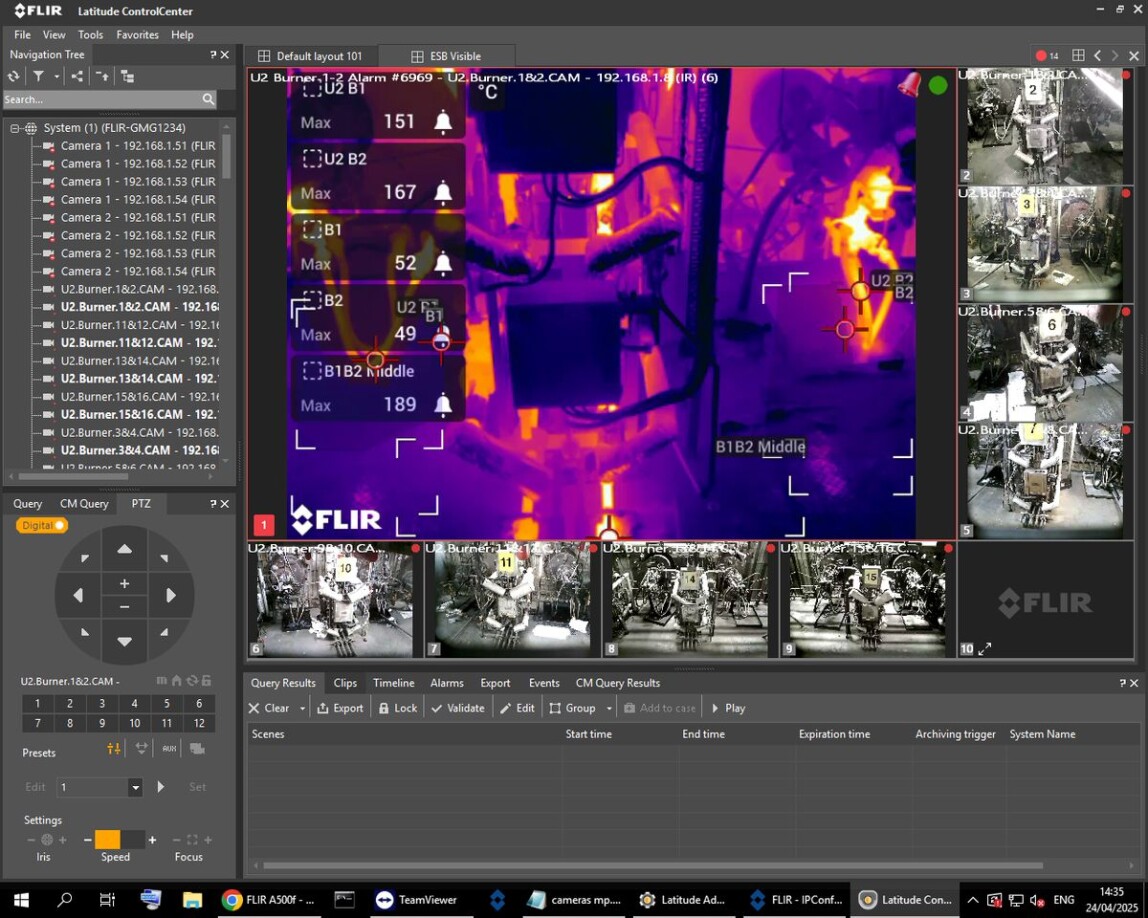The height and width of the screenshot is (918, 1148).
Task: Click the red alarm bell on thermal view
Action: point(909,85)
